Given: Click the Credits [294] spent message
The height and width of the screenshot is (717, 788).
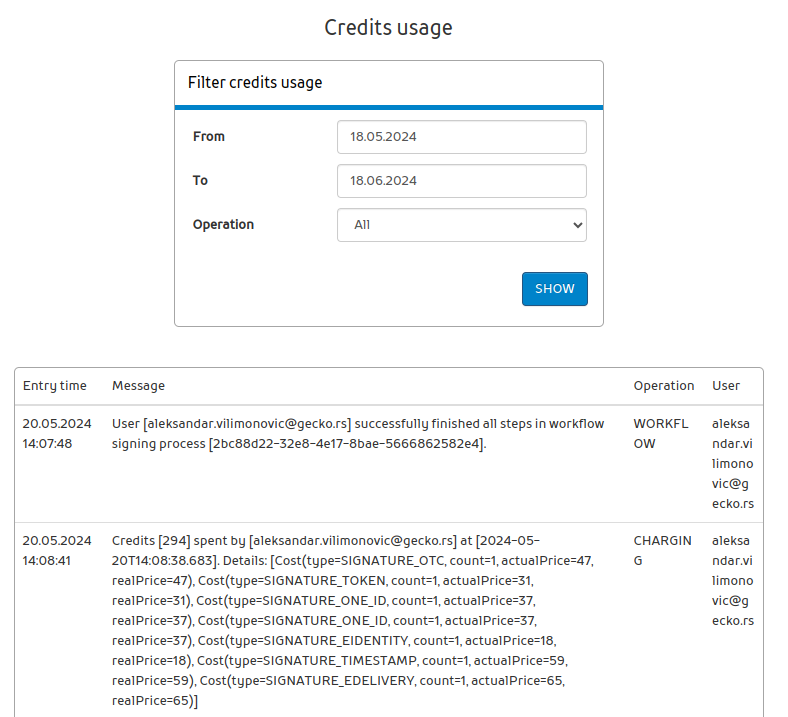Looking at the screenshot, I should [x=353, y=620].
